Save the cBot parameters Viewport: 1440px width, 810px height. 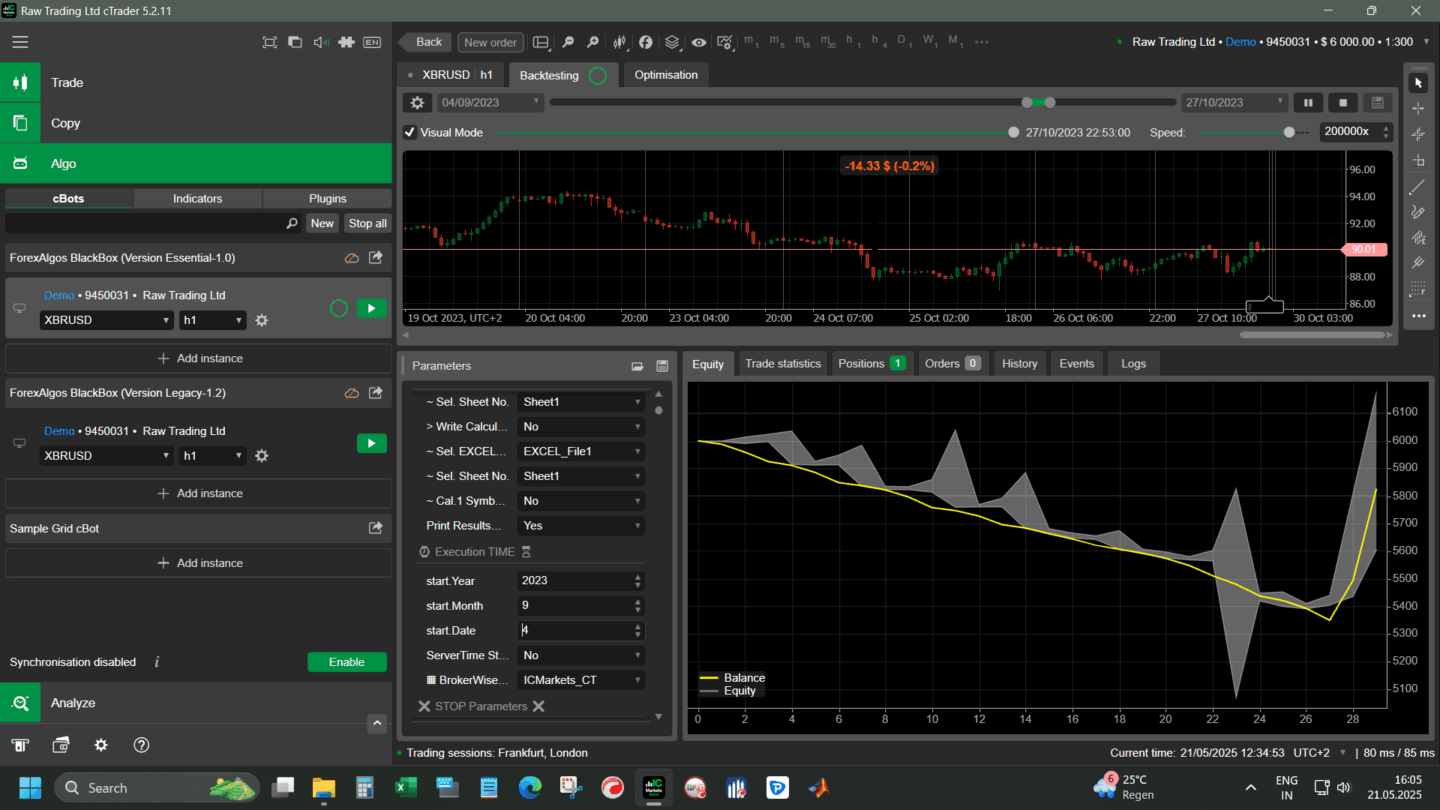point(661,366)
